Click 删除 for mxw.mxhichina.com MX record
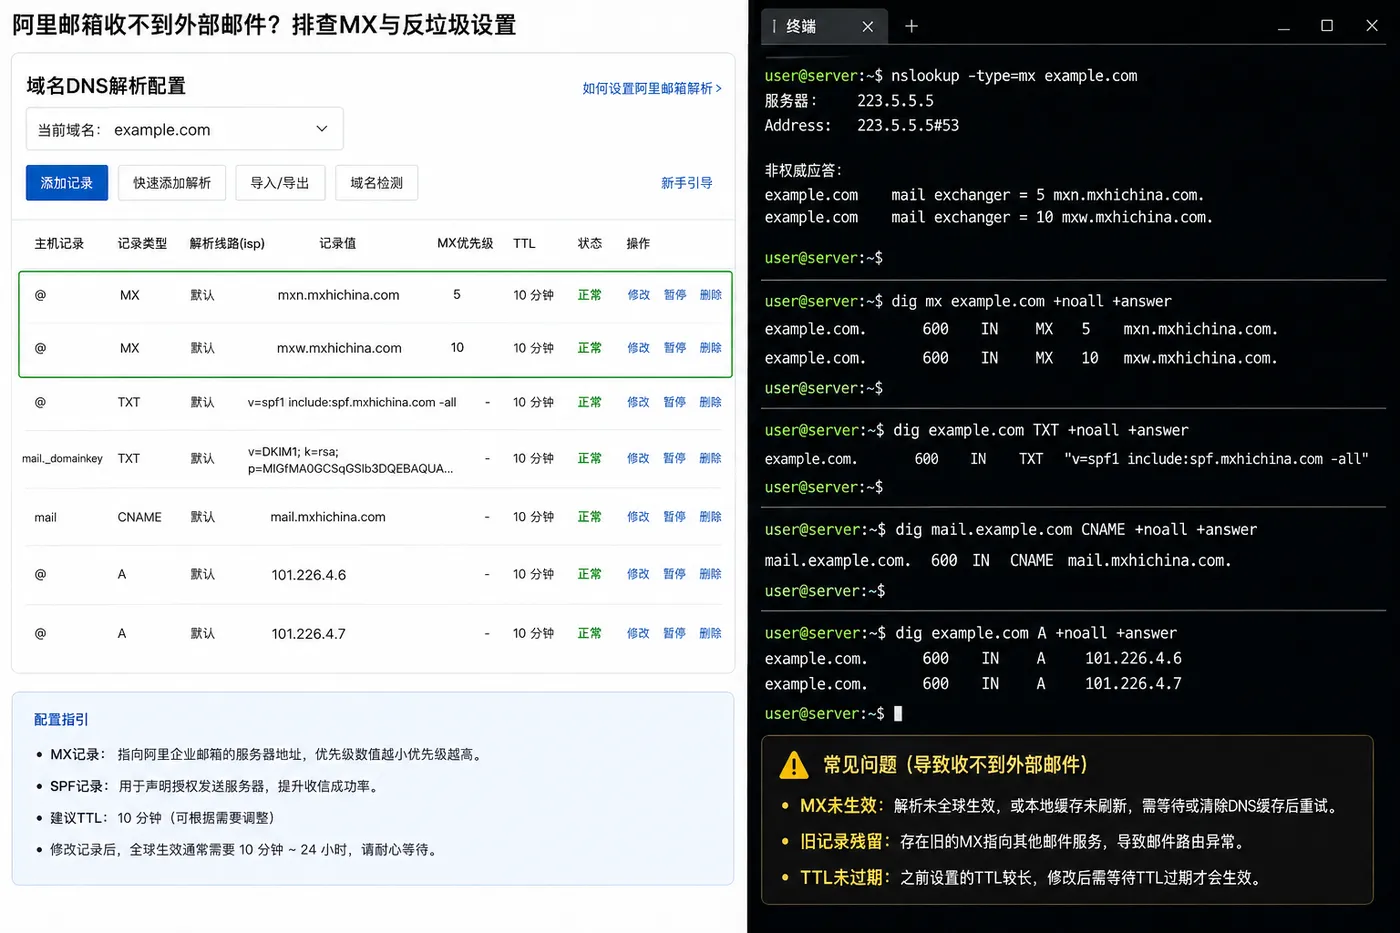Screen dimensions: 1400x933 point(711,348)
